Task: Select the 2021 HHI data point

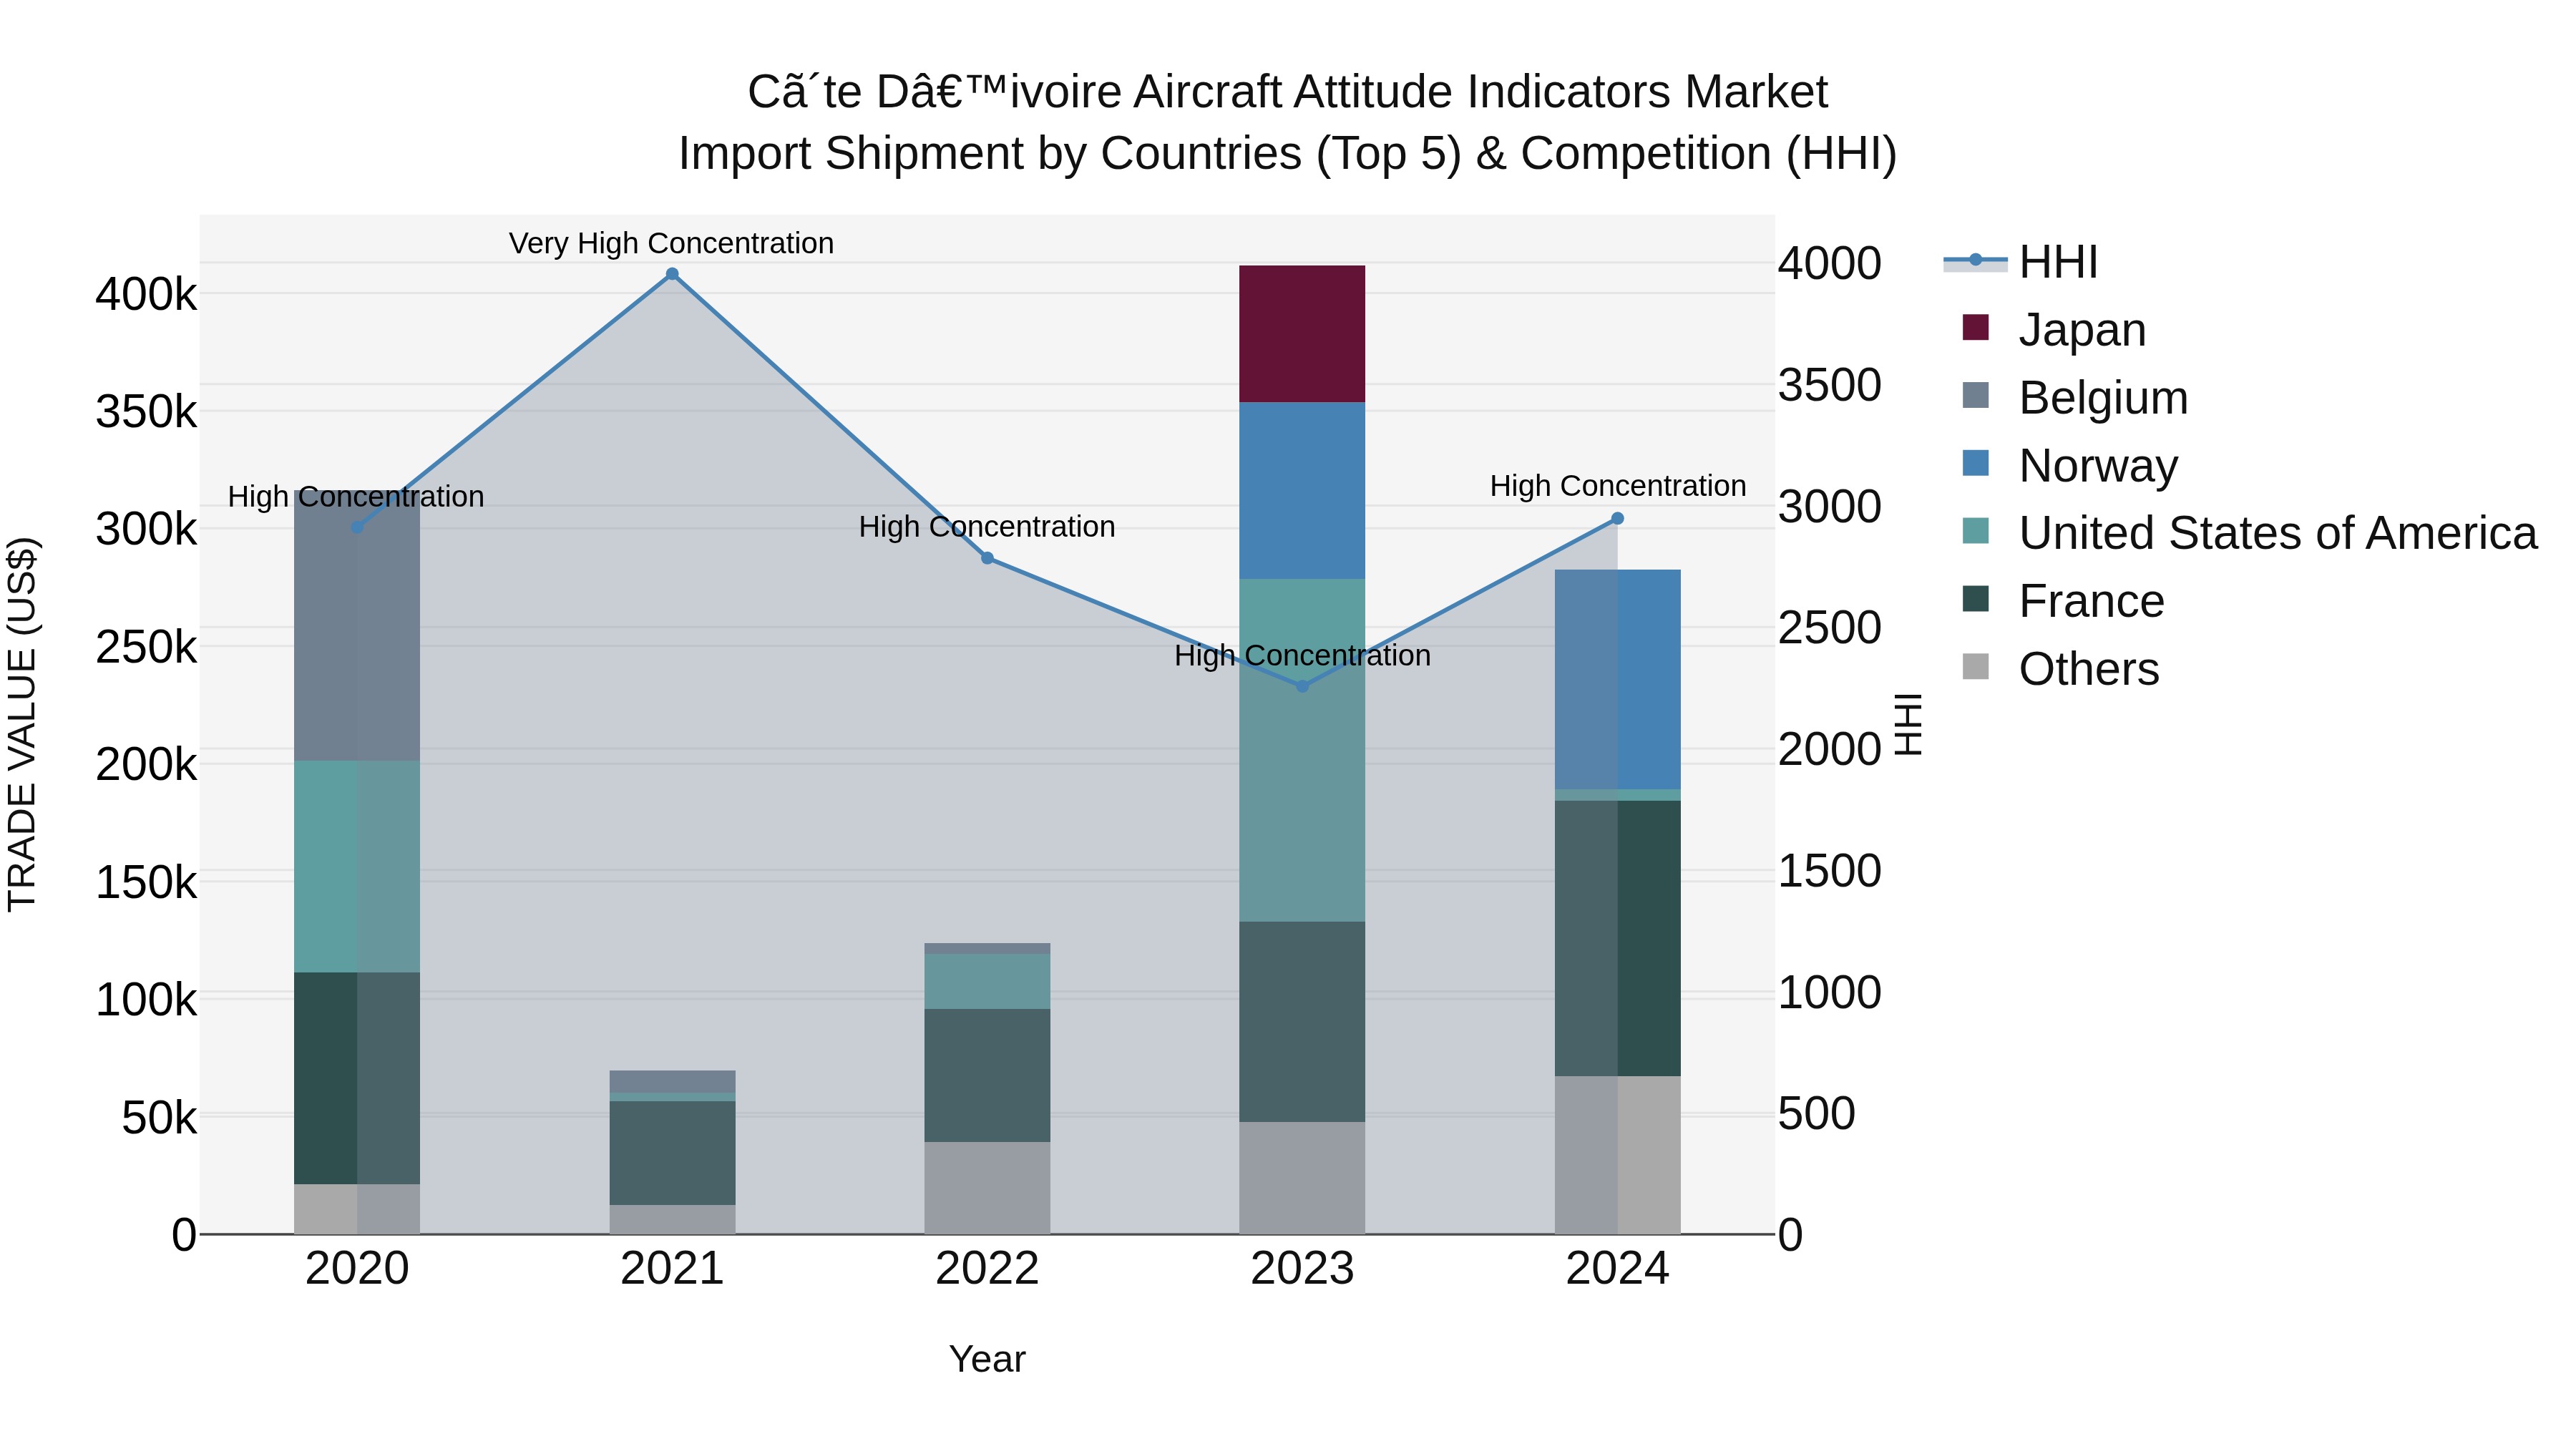Action: click(672, 274)
